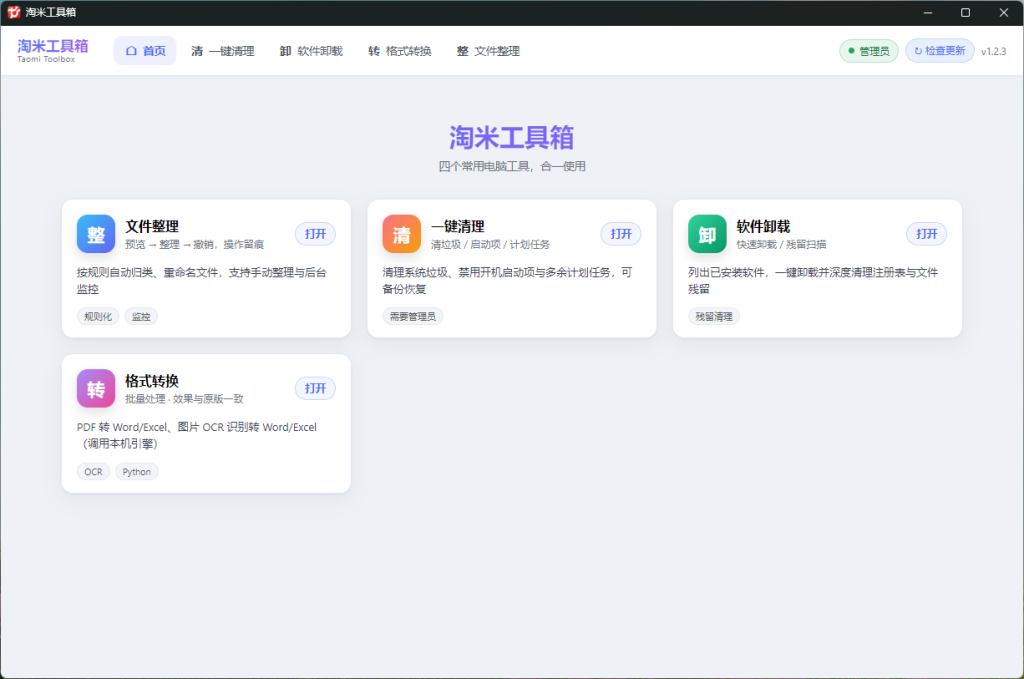Switch to the 一键清理 tab
Screen dimensions: 1024x679
click(223, 51)
